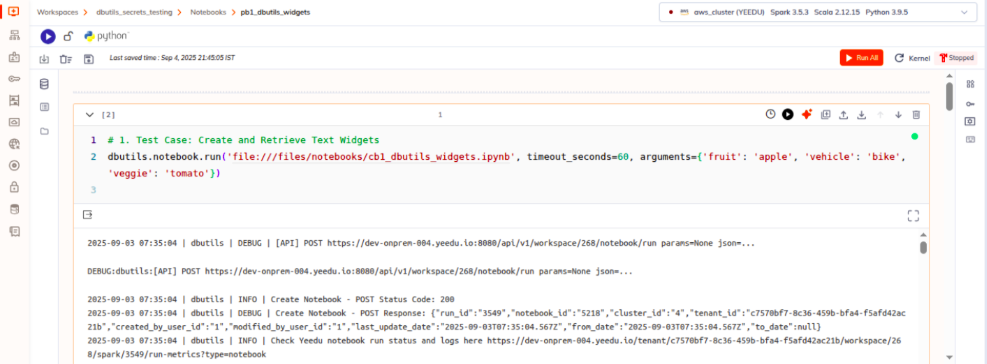This screenshot has width=987, height=364.
Task: Click the pb1_dbutils_widgets breadcrumb title
Action: (x=275, y=12)
